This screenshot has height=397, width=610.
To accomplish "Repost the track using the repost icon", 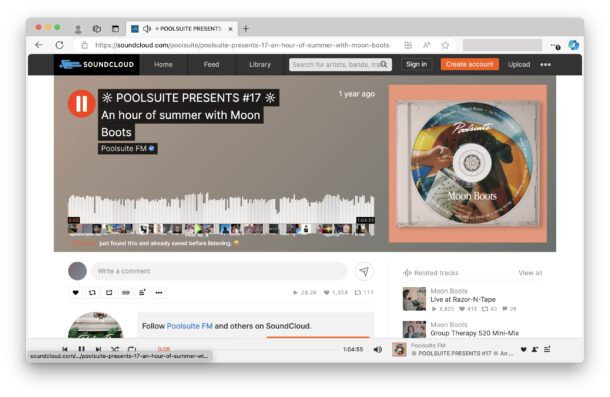I will click(92, 293).
